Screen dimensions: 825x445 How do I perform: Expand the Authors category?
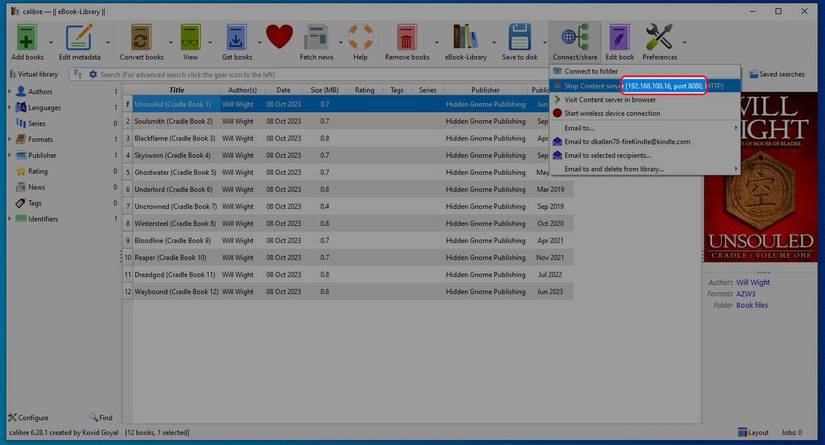point(9,92)
